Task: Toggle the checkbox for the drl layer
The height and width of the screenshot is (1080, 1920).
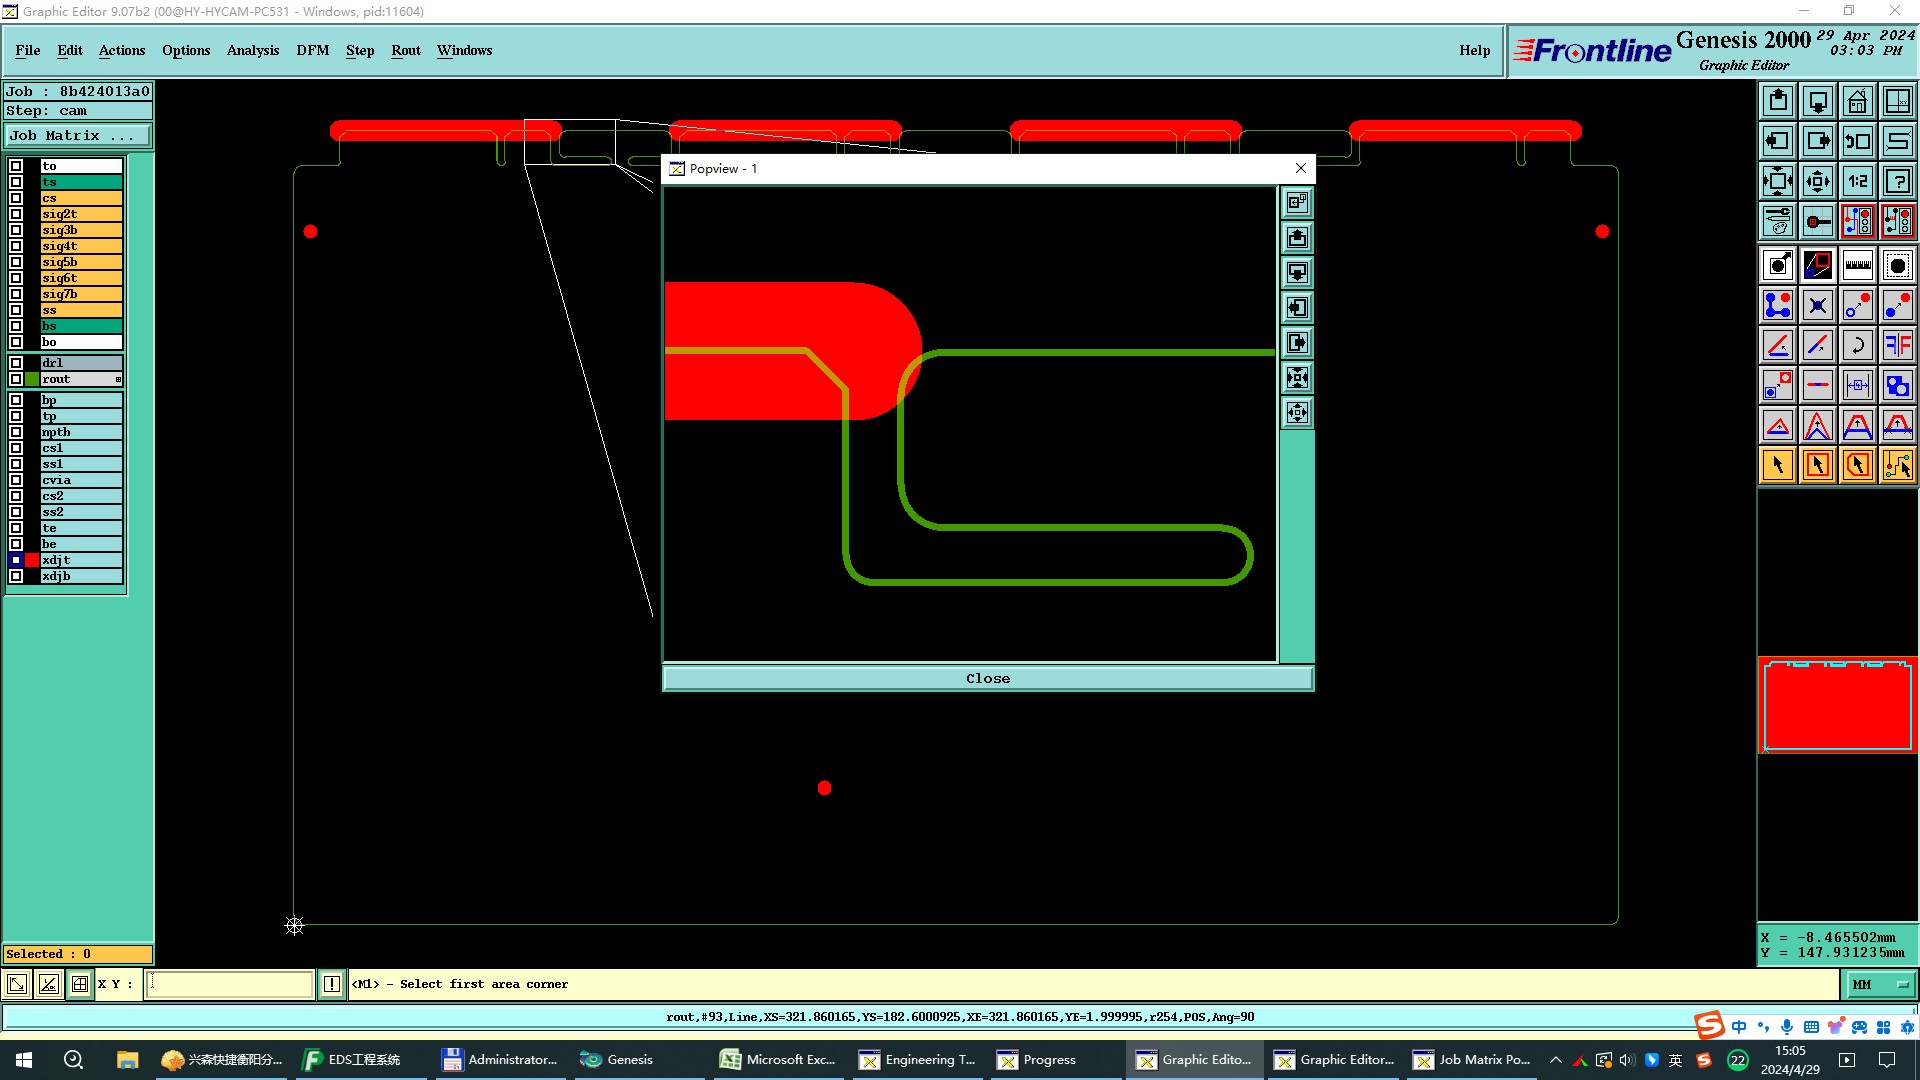Action: point(16,363)
